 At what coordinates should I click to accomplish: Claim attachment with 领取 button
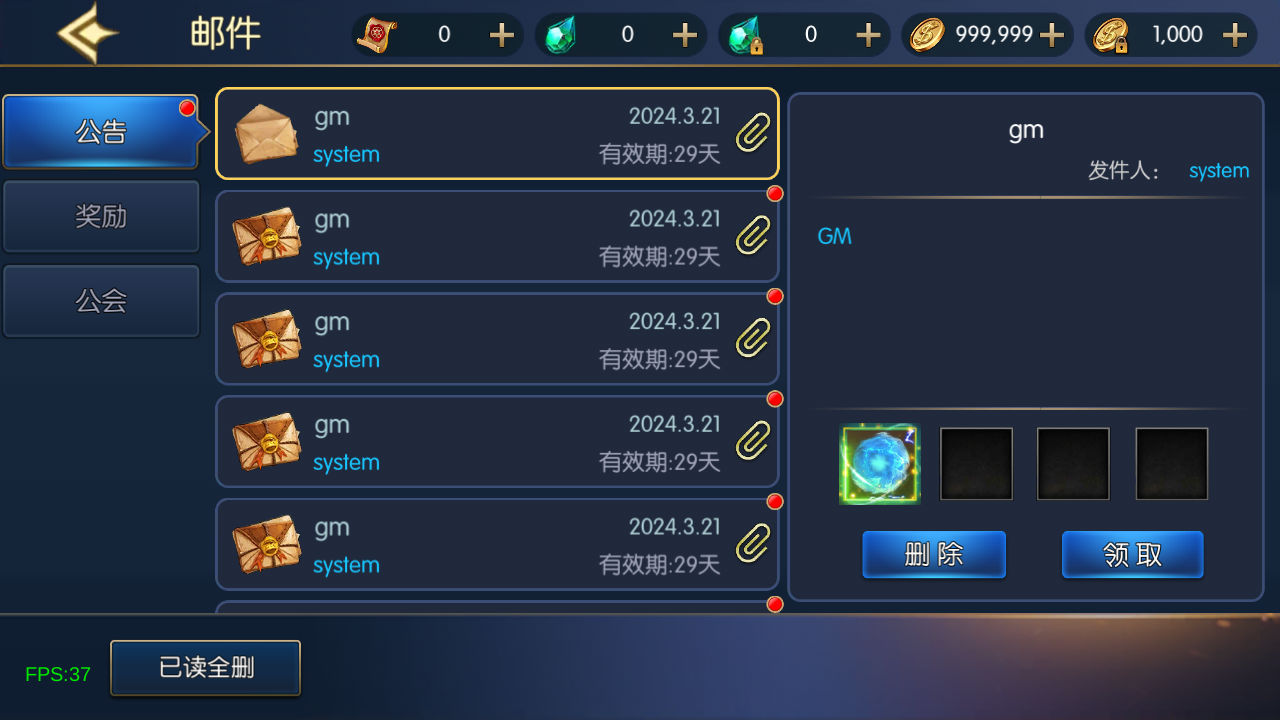tap(1133, 554)
